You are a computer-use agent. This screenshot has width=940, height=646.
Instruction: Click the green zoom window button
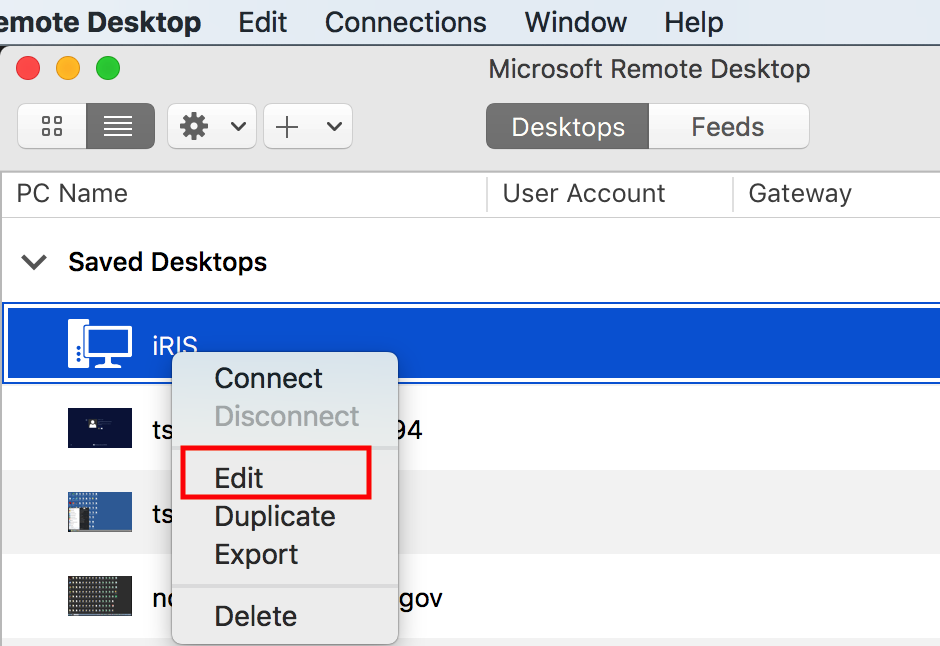108,68
